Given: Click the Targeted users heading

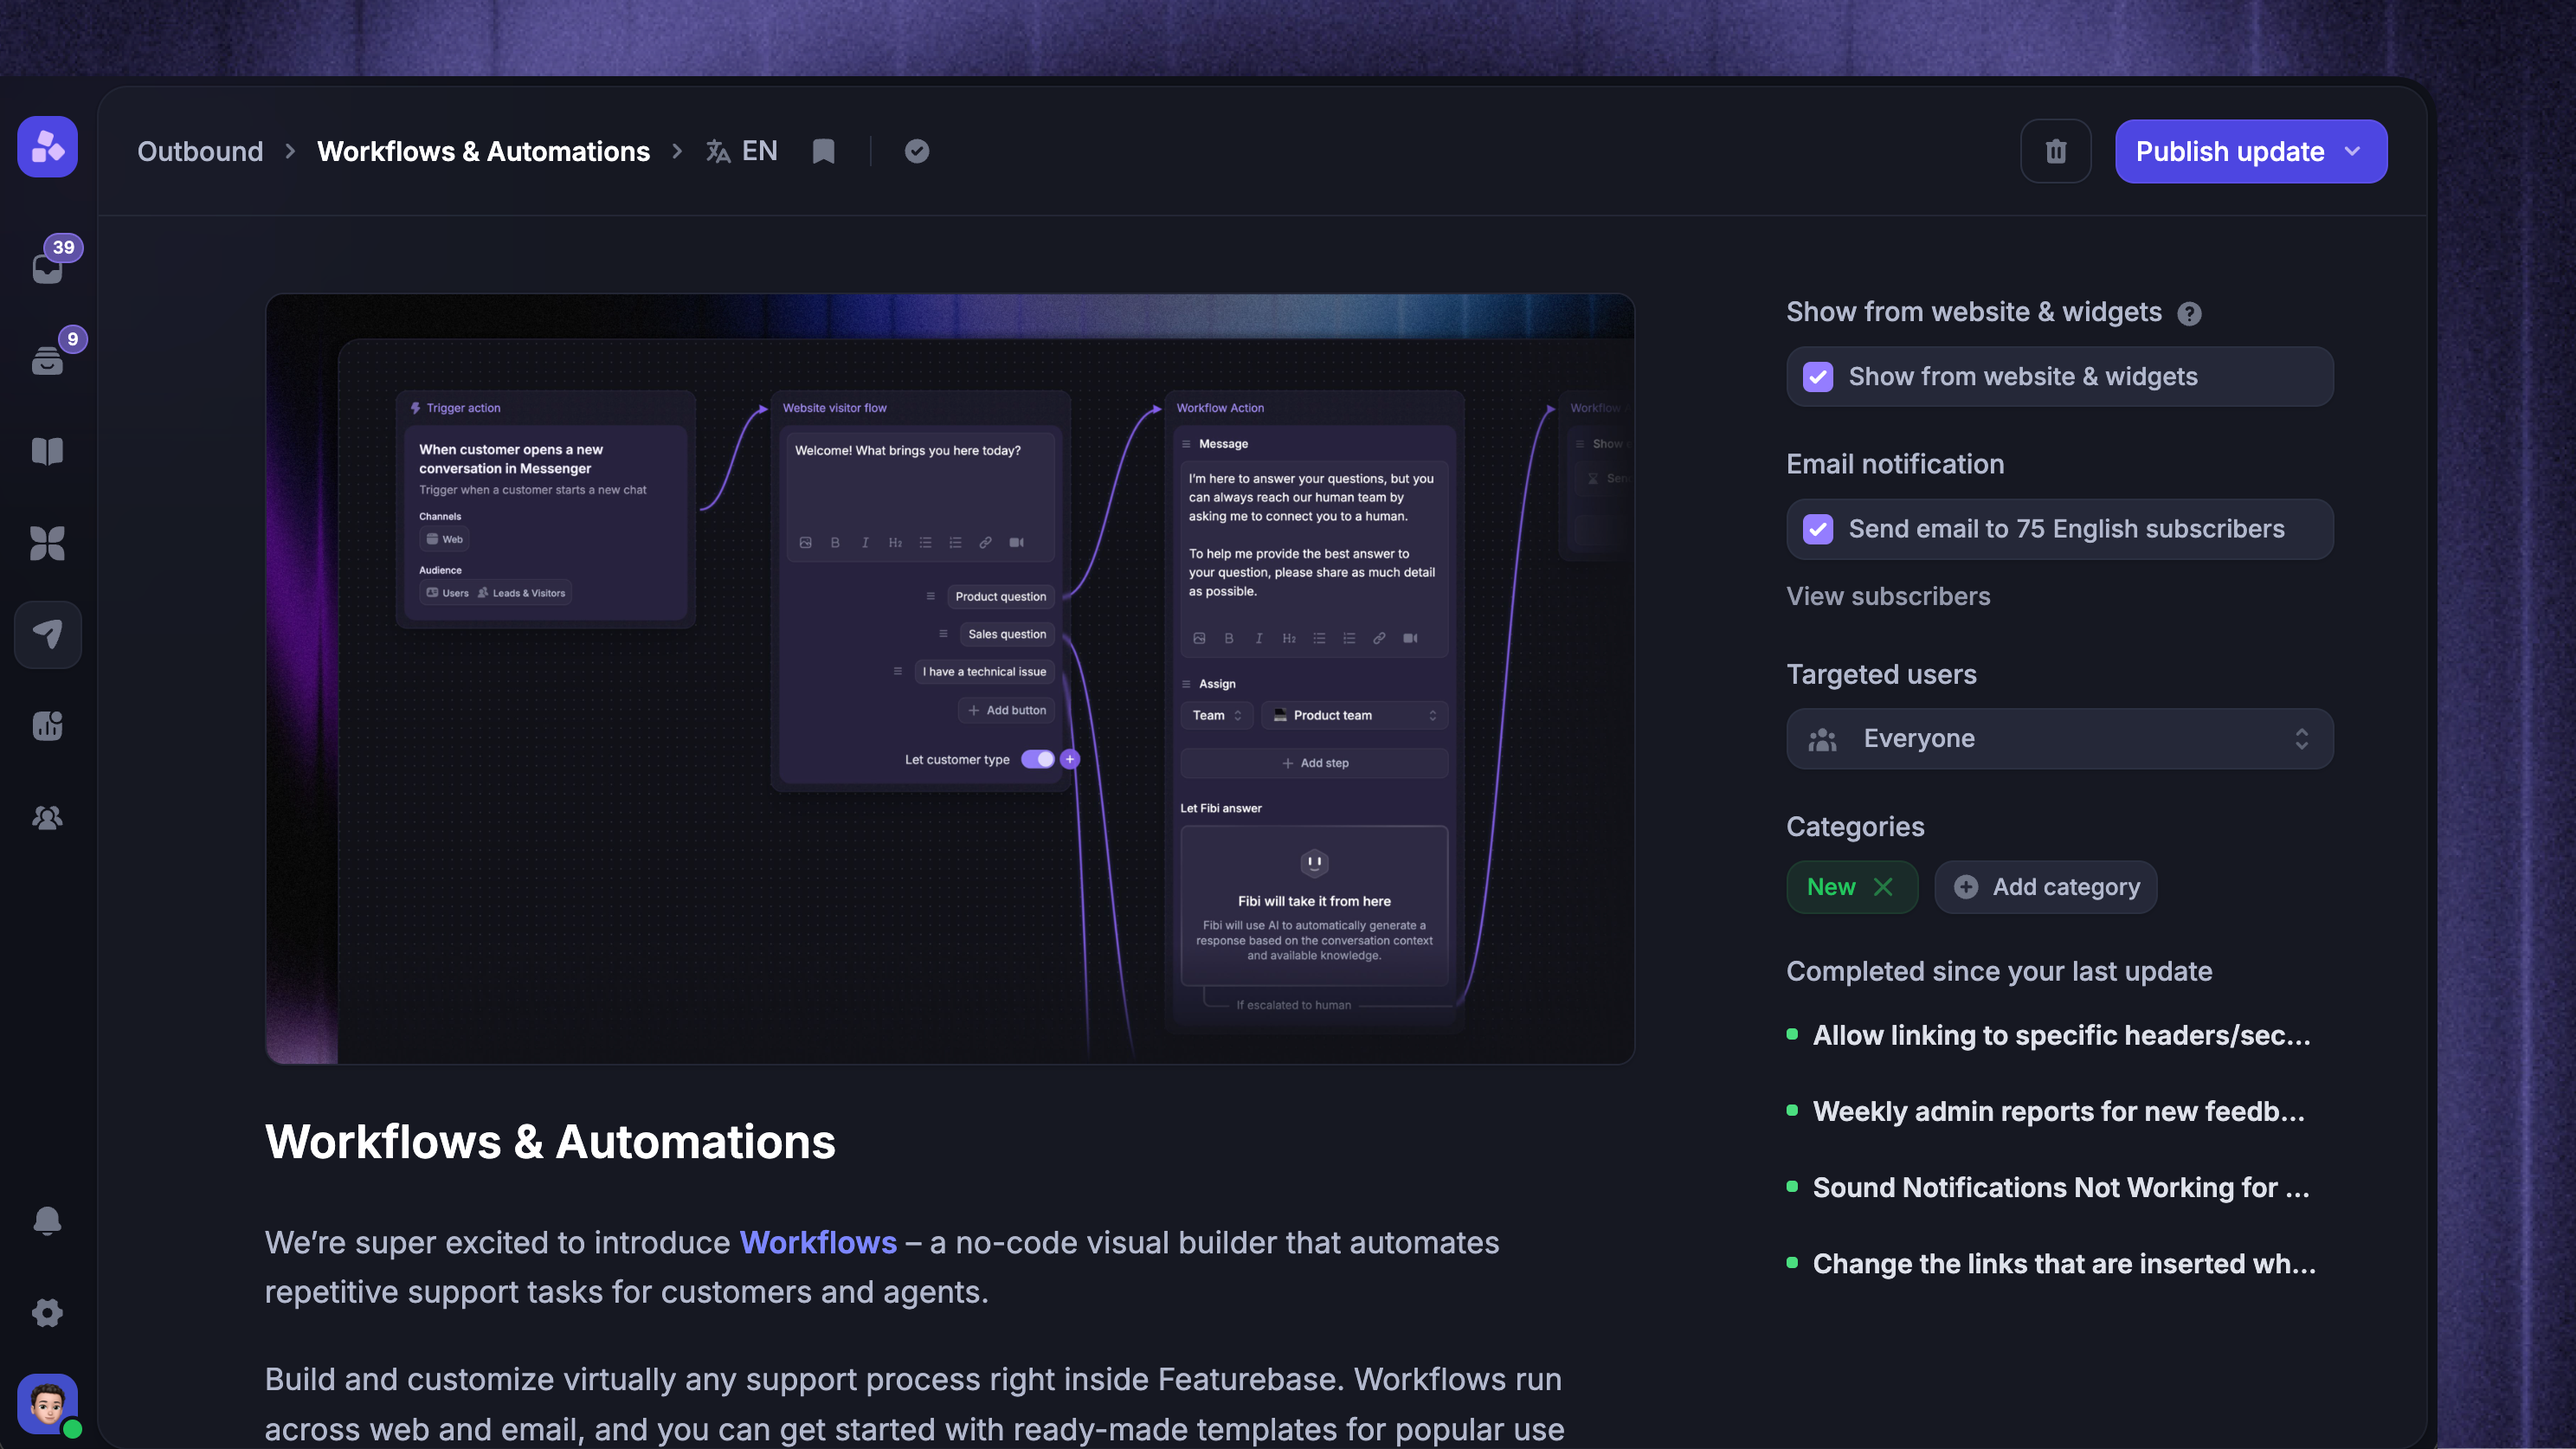Looking at the screenshot, I should click(1881, 675).
